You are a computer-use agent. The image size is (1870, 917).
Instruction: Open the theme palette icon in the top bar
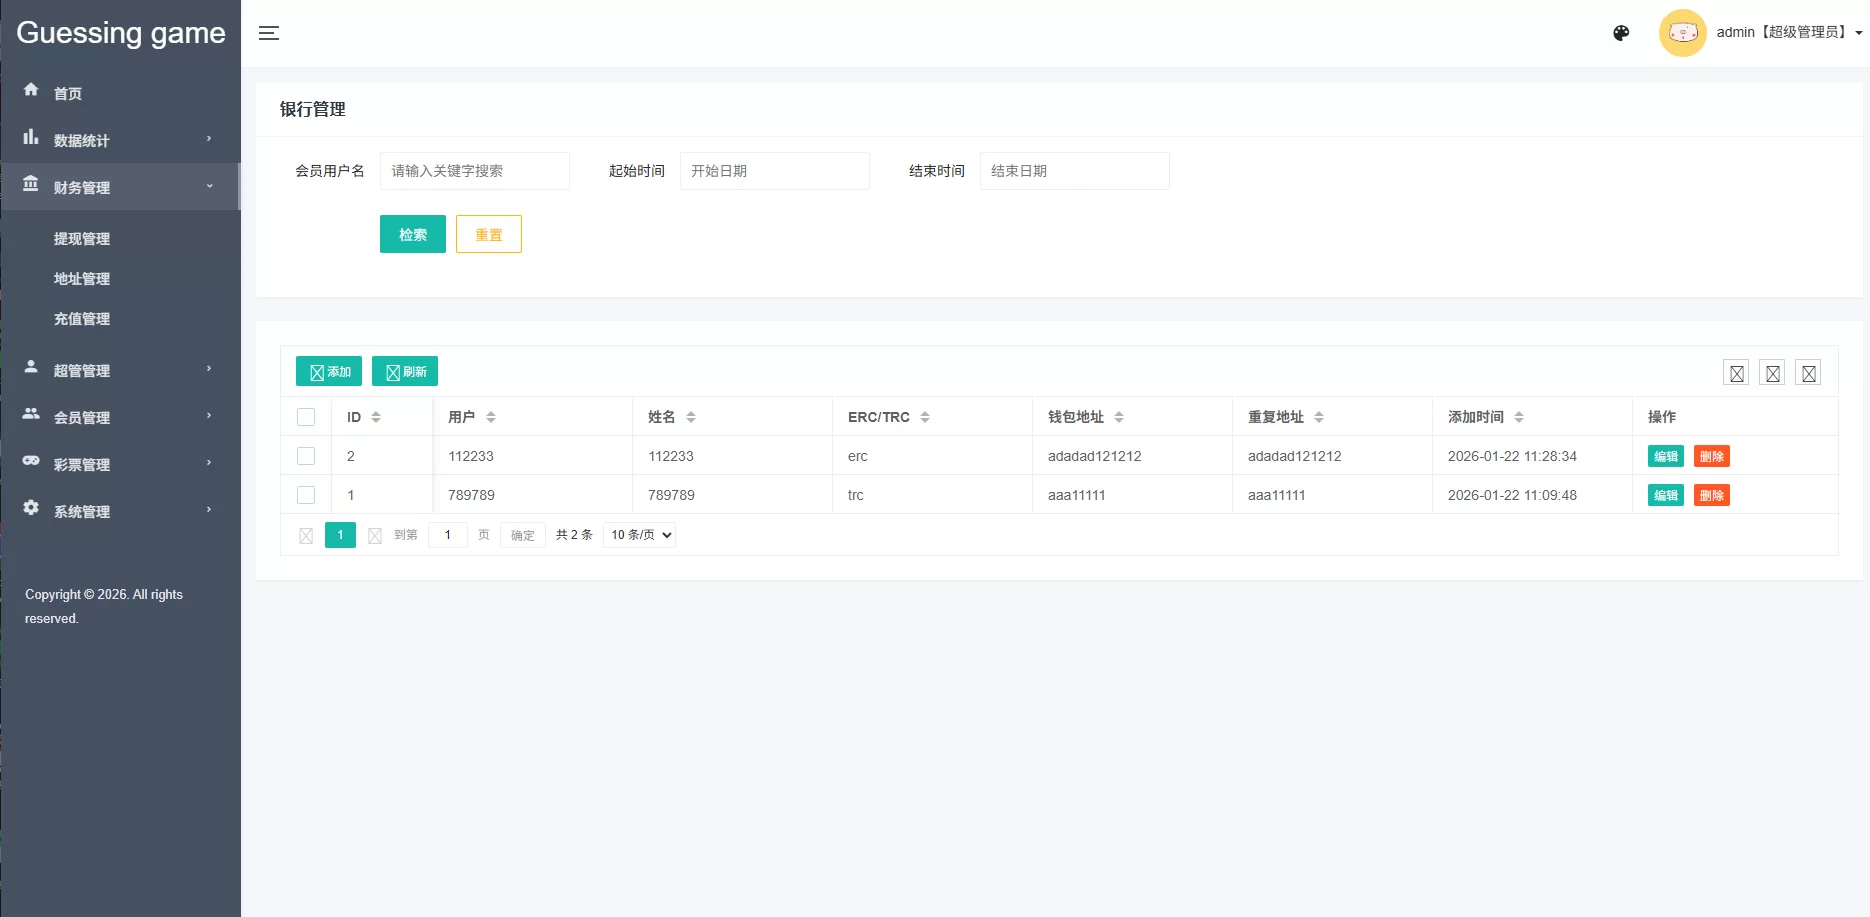1620,32
